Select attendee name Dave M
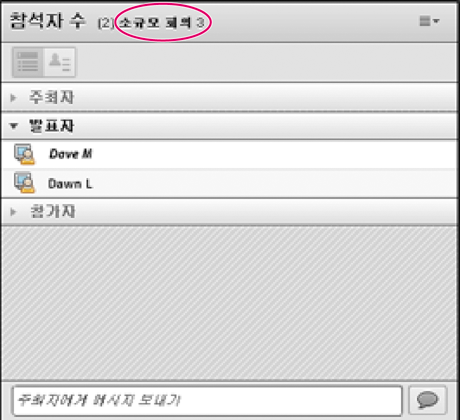The height and width of the screenshot is (420, 460). 71,154
